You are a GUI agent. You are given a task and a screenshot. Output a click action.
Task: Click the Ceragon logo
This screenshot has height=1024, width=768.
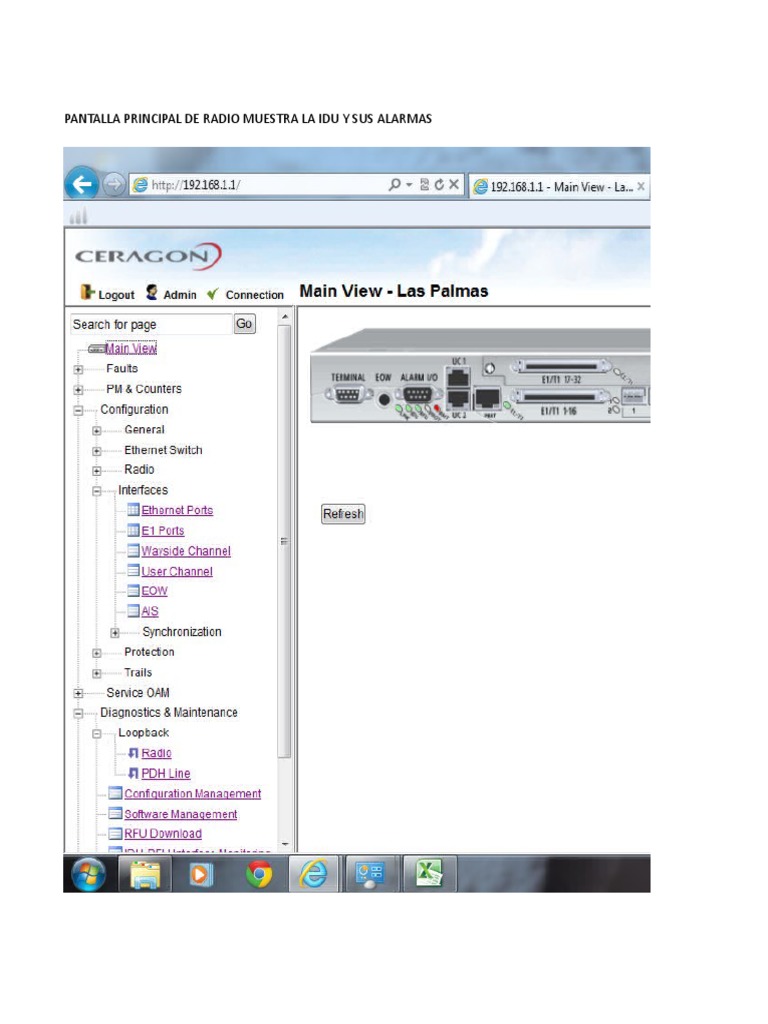point(148,255)
